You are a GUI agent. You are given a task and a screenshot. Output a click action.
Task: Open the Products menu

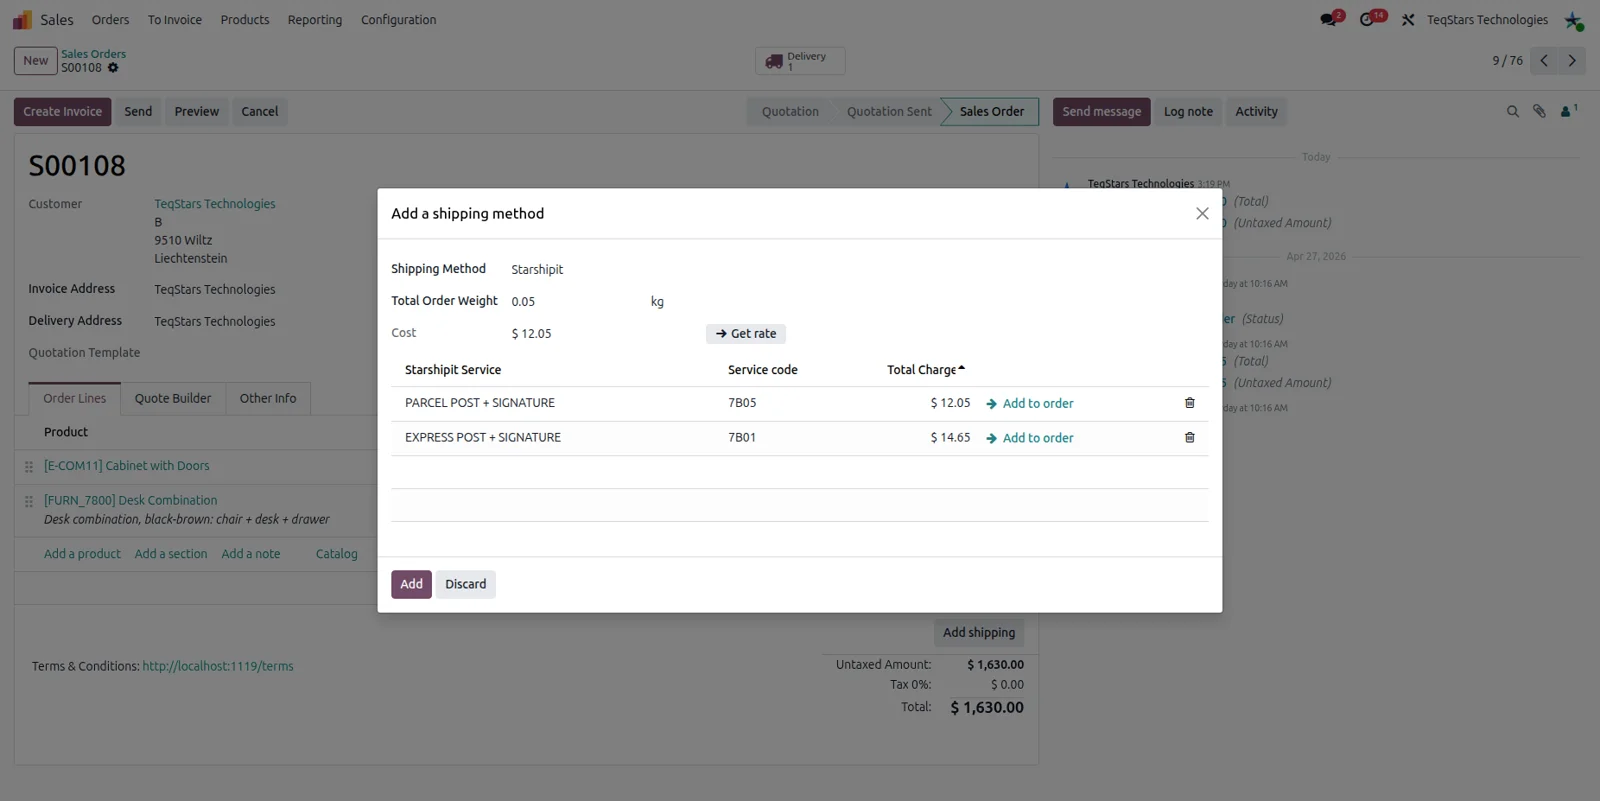pyautogui.click(x=245, y=20)
